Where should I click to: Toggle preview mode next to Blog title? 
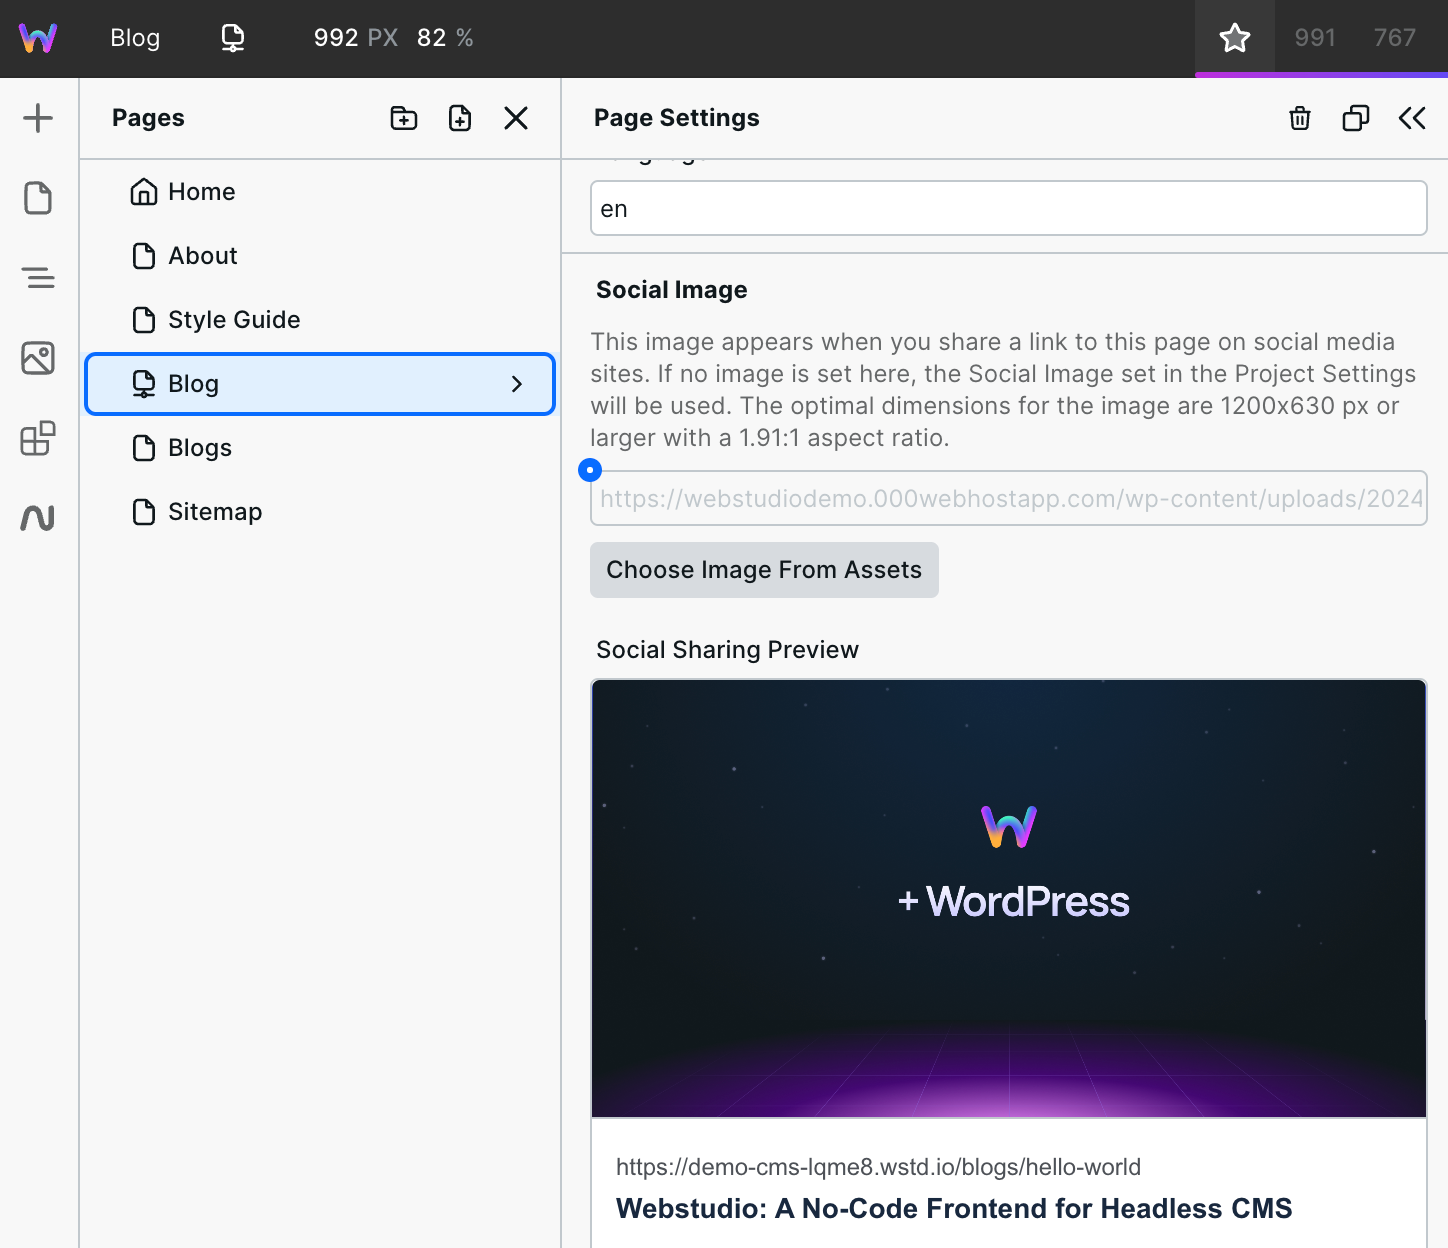pos(232,37)
